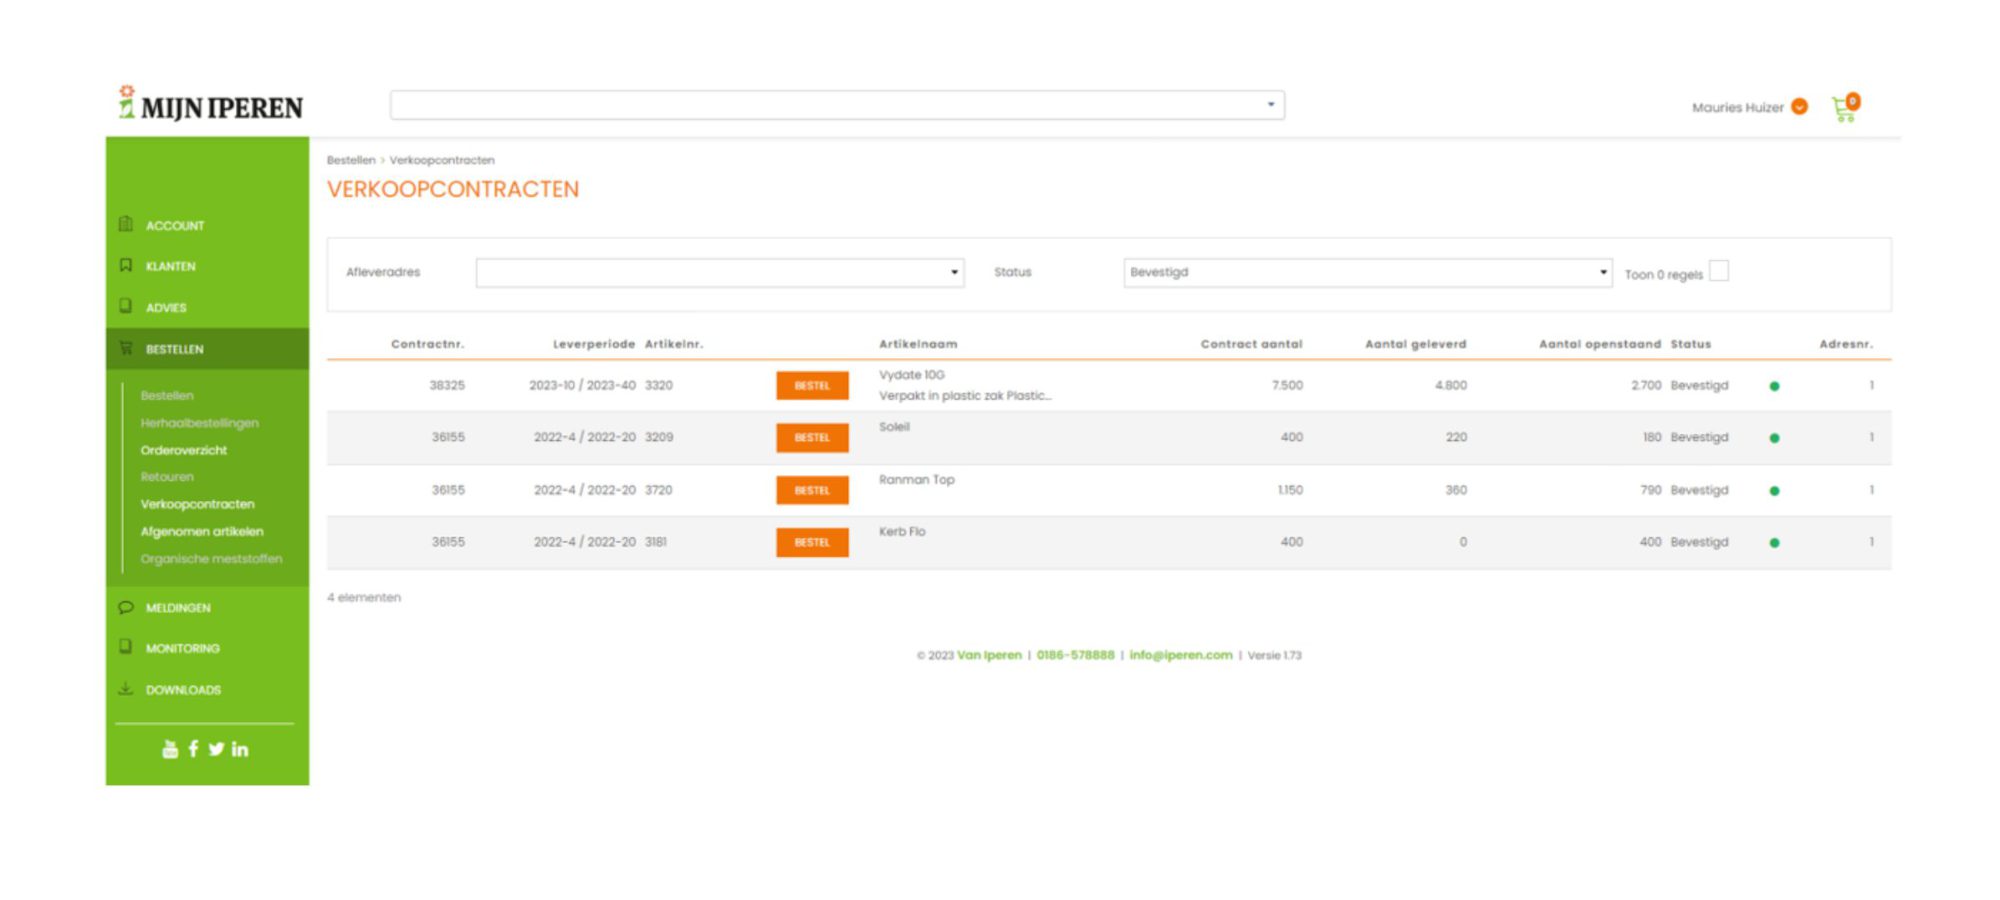Open the LinkedIn icon in sidebar
The width and height of the screenshot is (2000, 900).
point(240,749)
